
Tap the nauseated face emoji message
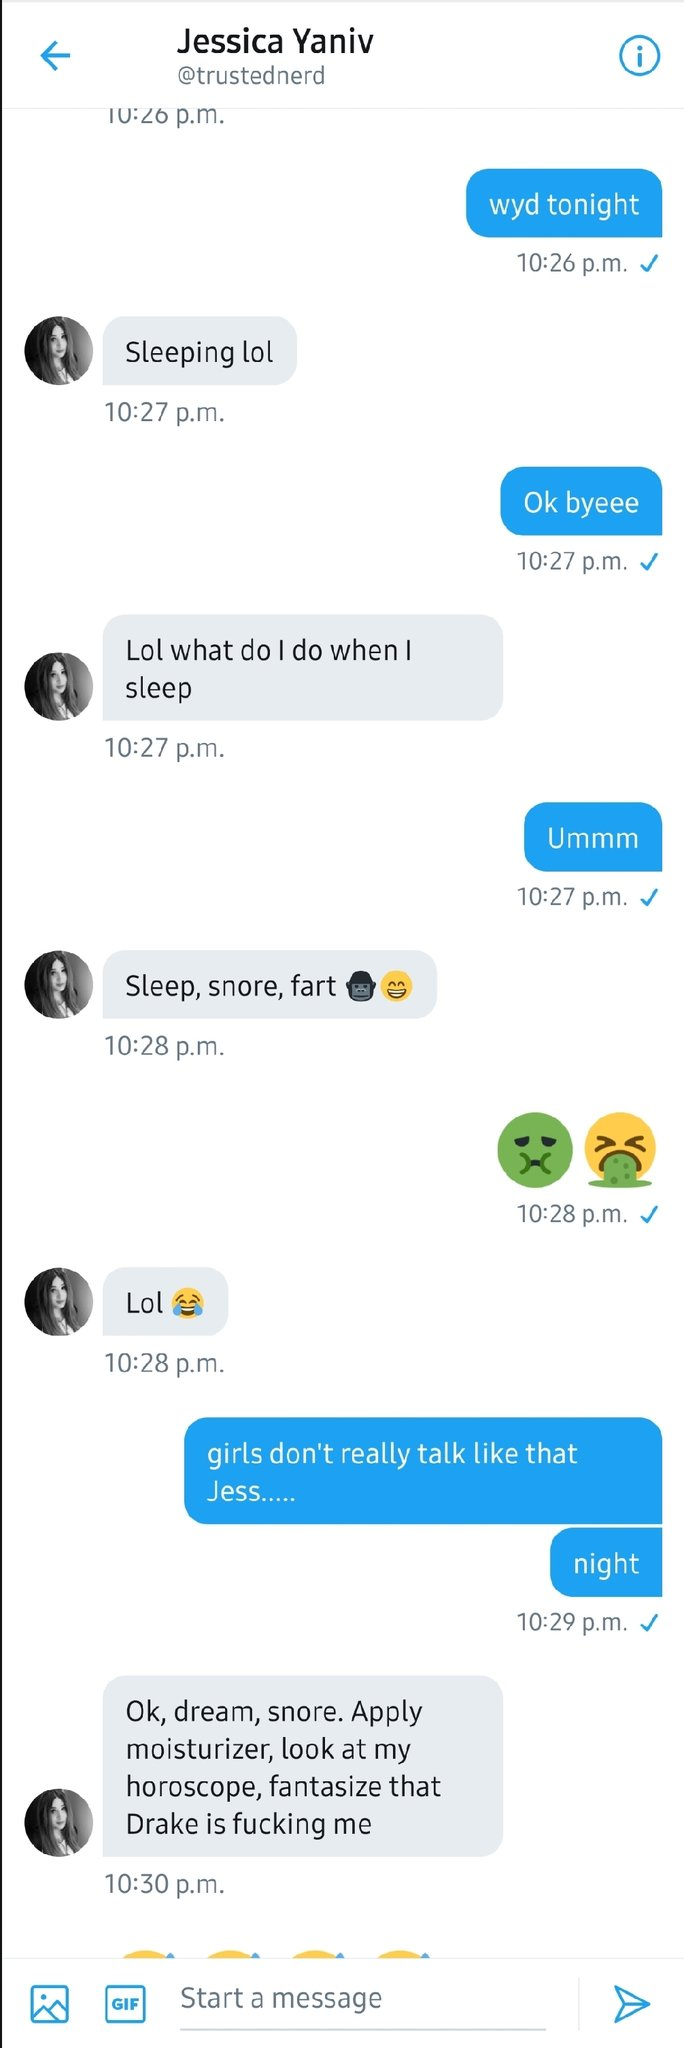coord(535,1150)
